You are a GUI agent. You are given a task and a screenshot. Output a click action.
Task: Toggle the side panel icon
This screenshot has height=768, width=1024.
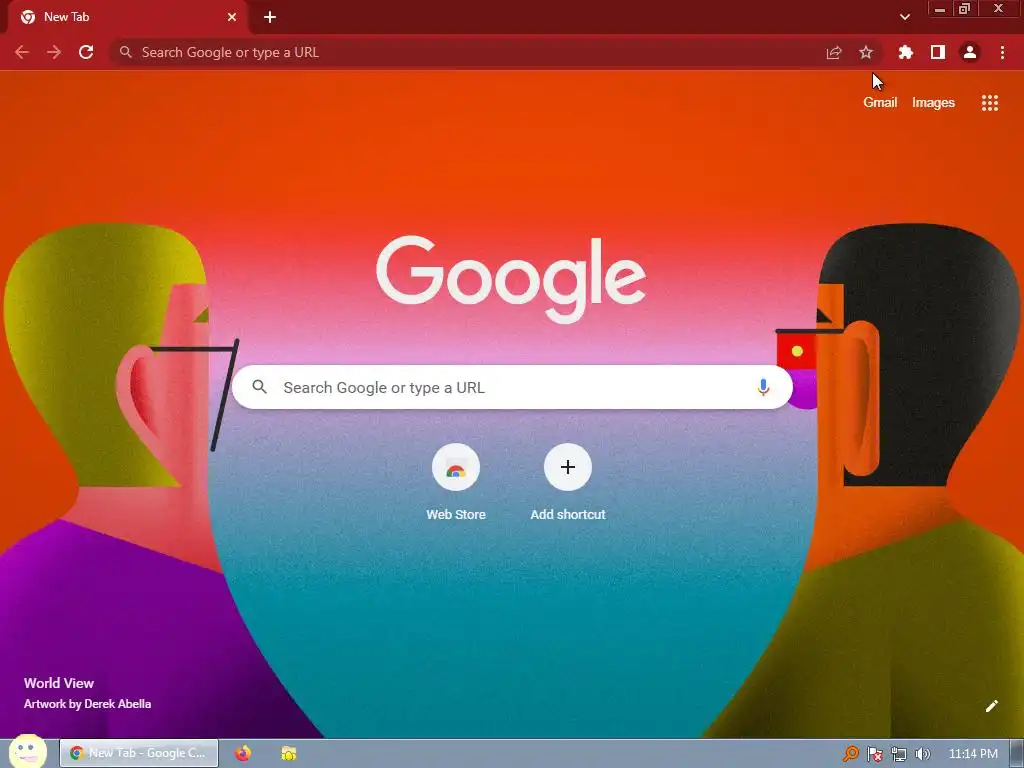coord(938,52)
